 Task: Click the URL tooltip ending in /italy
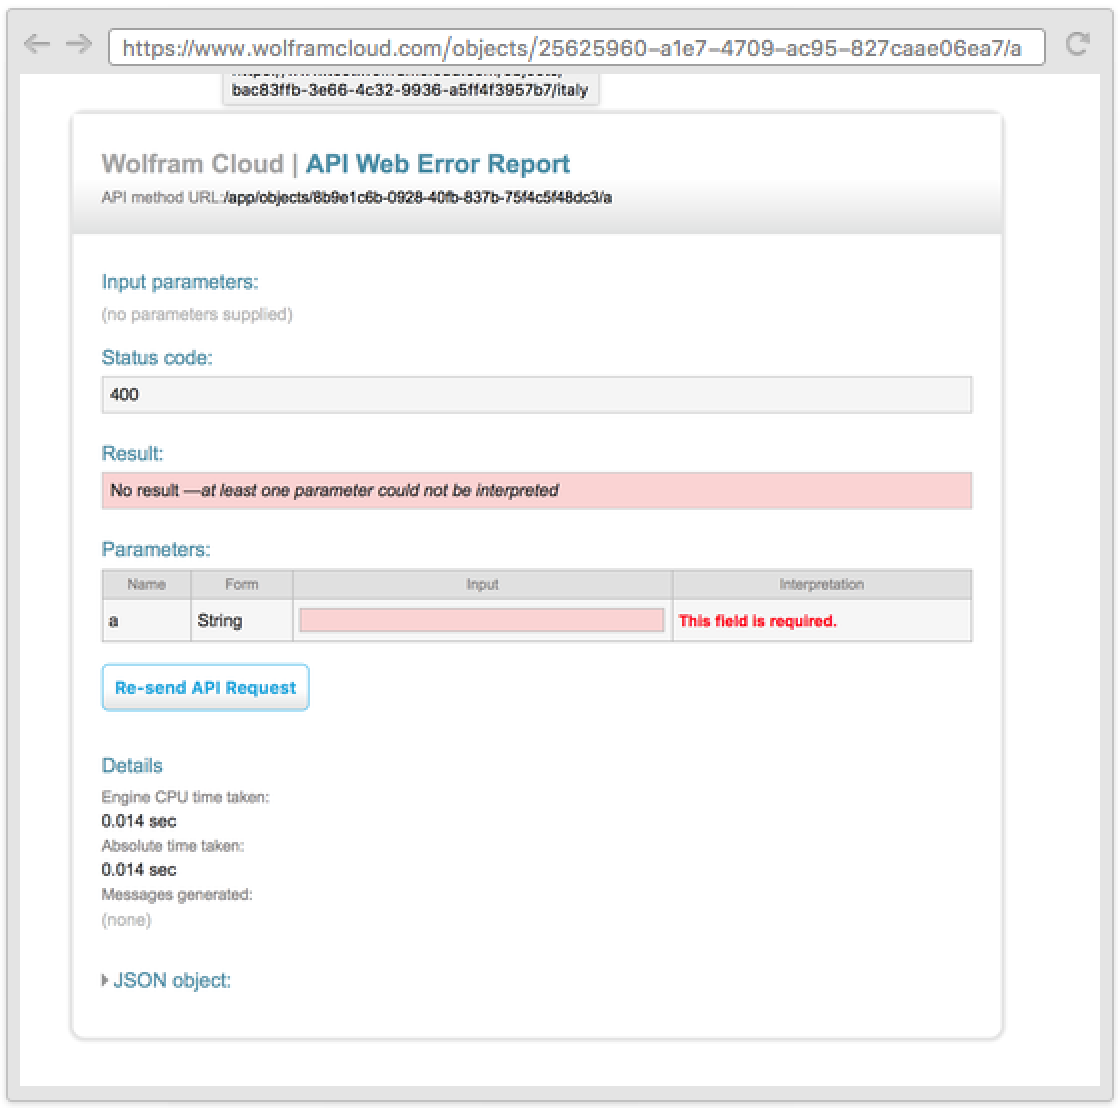410,90
